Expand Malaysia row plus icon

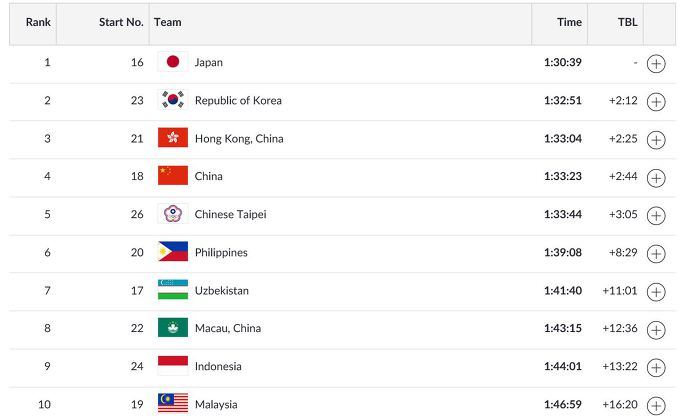tap(656, 406)
